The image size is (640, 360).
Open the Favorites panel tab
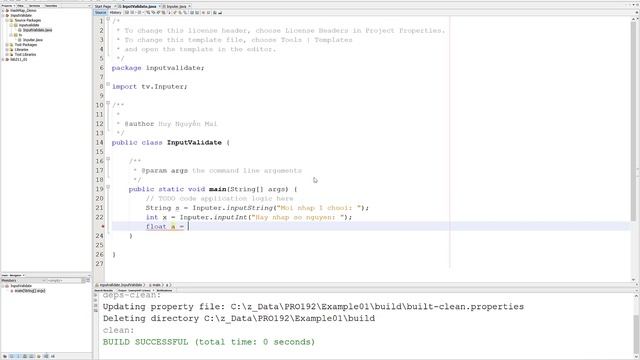tap(51, 6)
